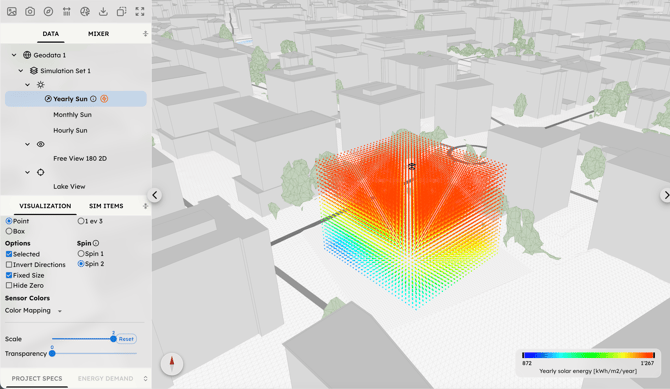Open the Color Mapping dropdown
670x389 pixels.
click(33, 310)
